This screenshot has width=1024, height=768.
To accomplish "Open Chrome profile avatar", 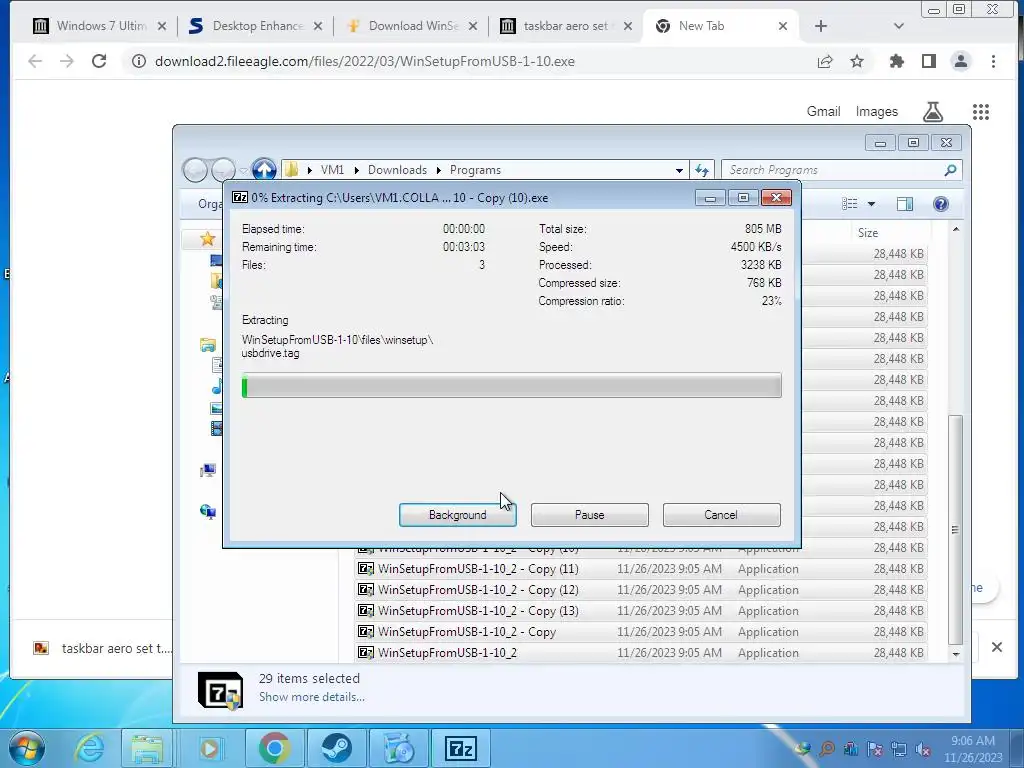I will point(961,61).
